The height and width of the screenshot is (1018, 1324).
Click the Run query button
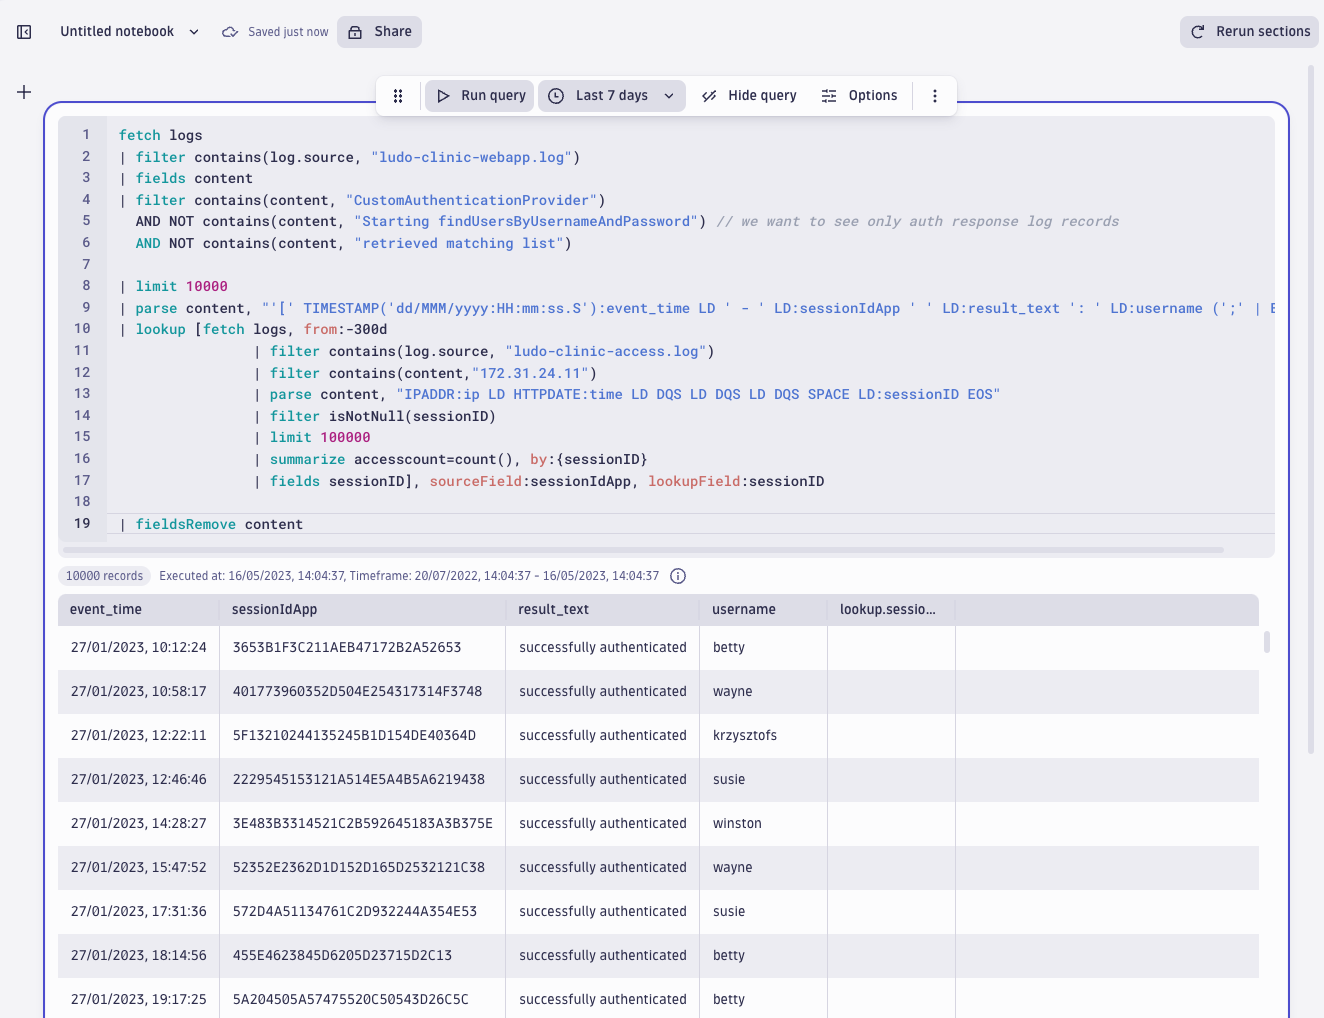pyautogui.click(x=479, y=95)
